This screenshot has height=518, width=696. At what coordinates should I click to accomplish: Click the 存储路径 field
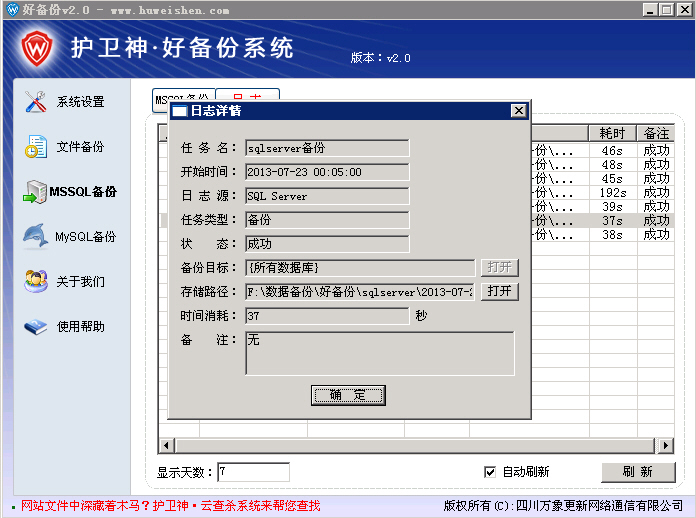point(360,292)
